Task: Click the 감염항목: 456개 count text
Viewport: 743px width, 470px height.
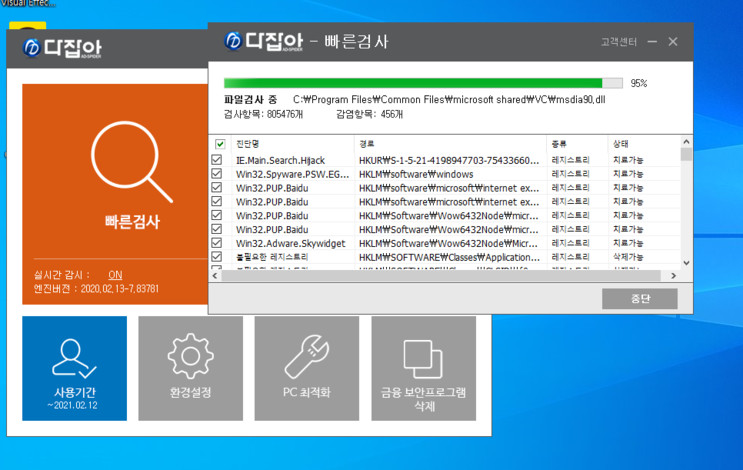Action: tap(370, 114)
